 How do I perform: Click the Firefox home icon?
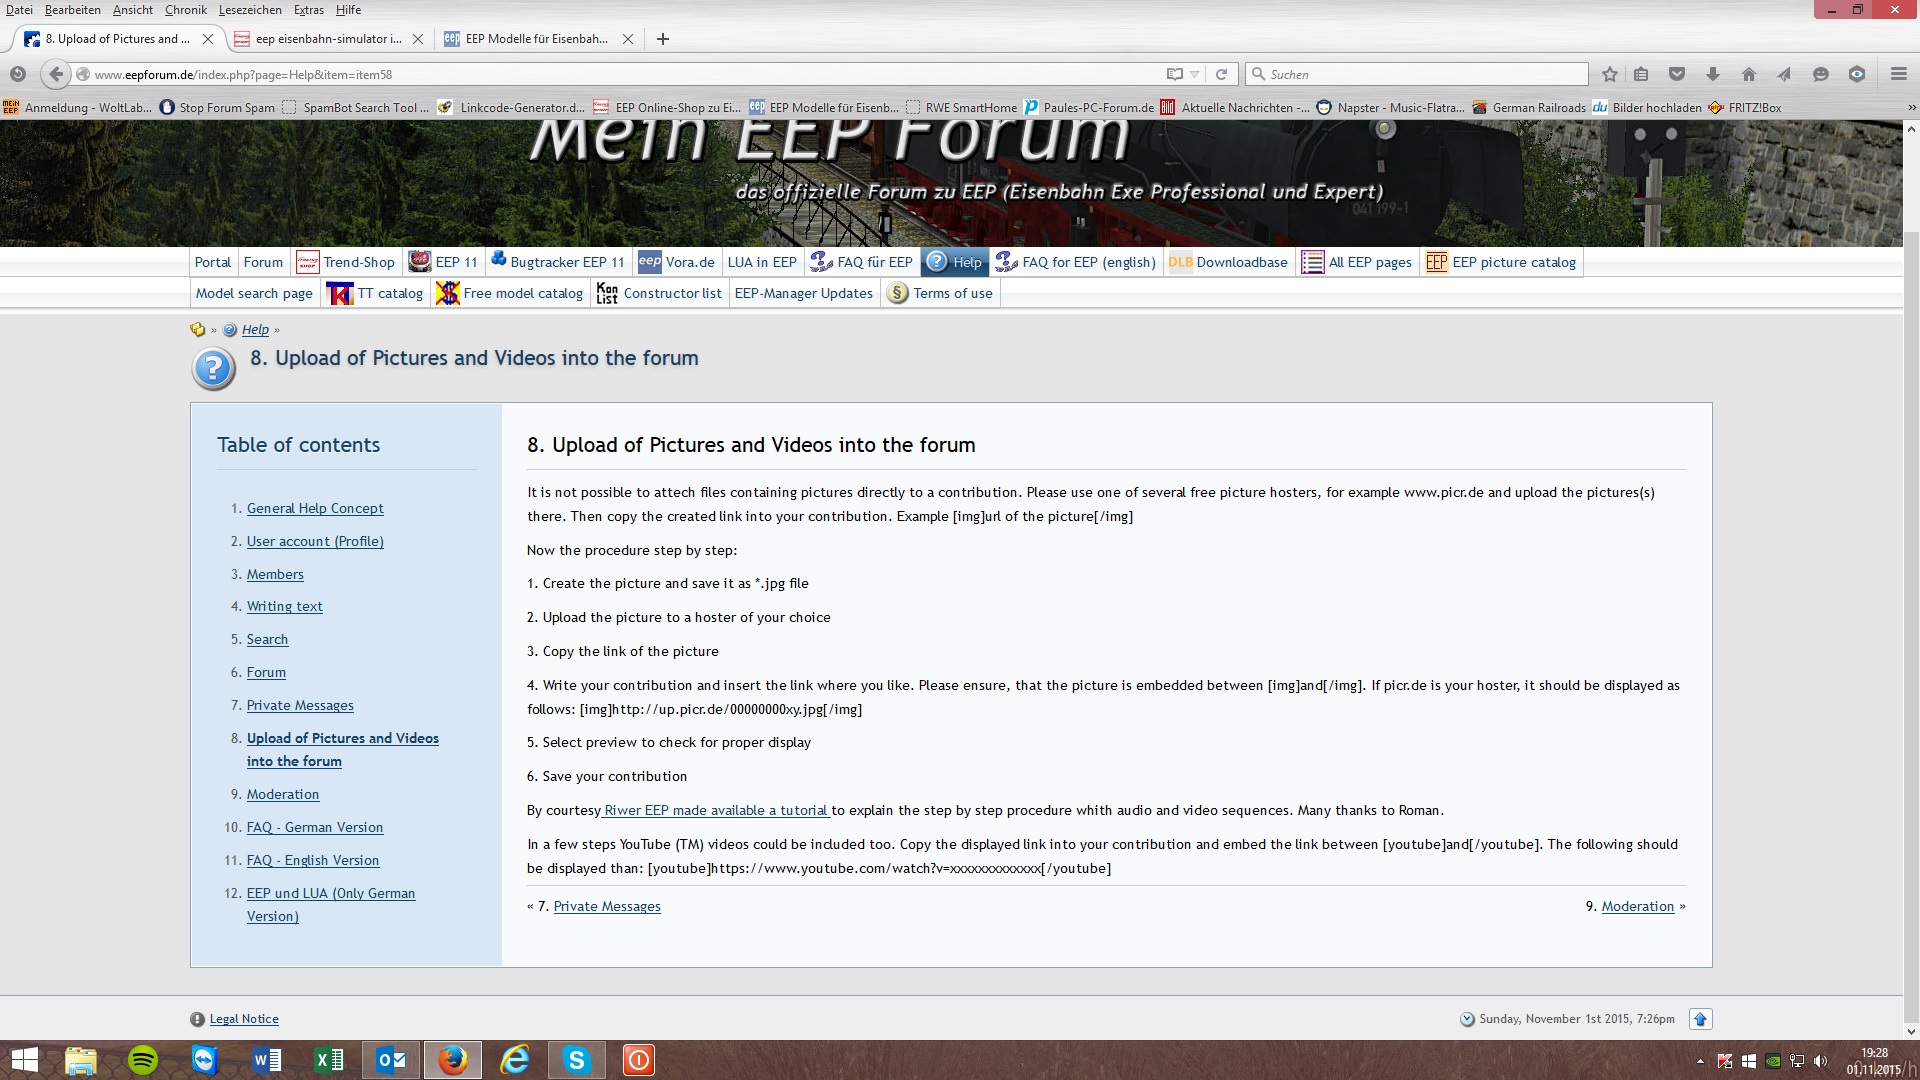[1748, 74]
